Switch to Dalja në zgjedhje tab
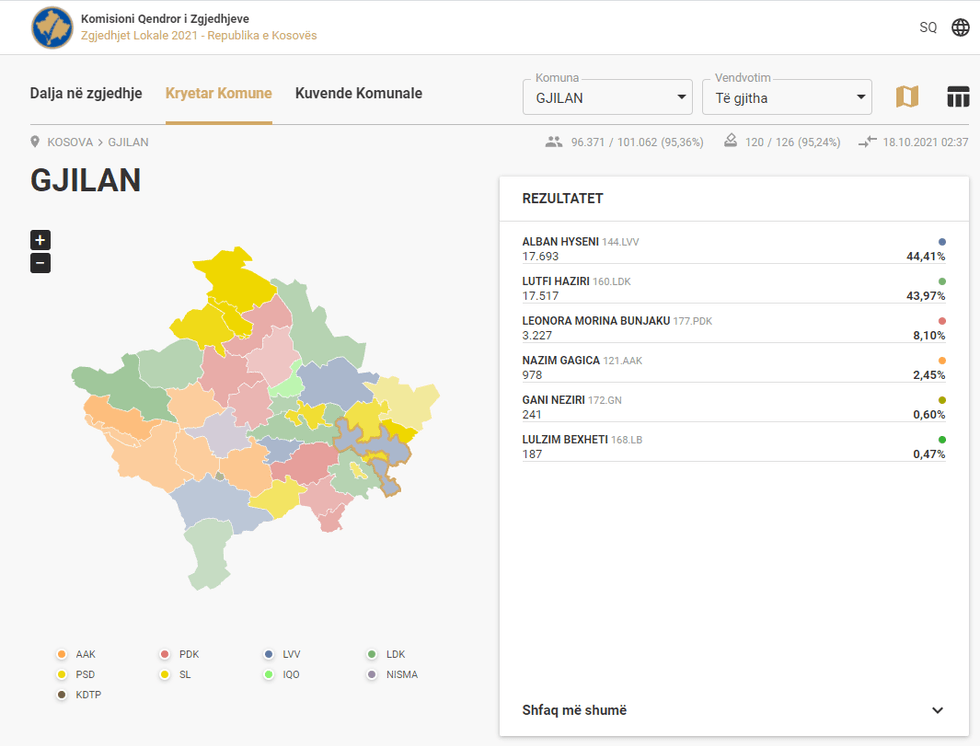This screenshot has height=746, width=980. pyautogui.click(x=86, y=94)
